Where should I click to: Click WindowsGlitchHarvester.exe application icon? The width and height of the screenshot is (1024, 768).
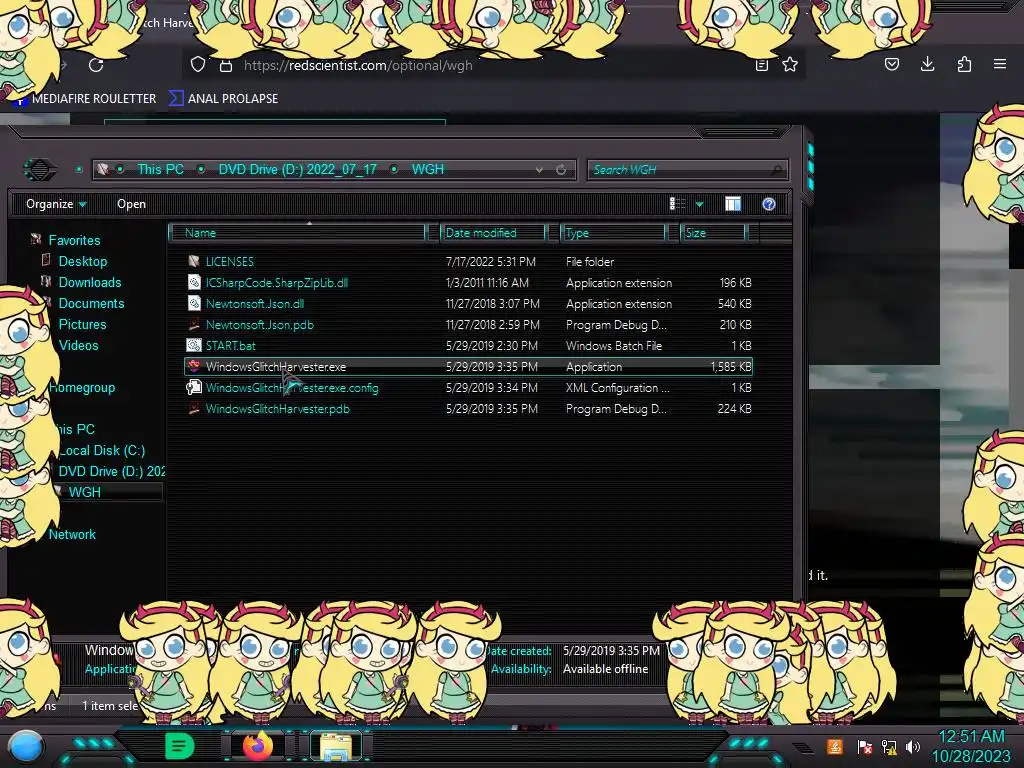pos(193,366)
